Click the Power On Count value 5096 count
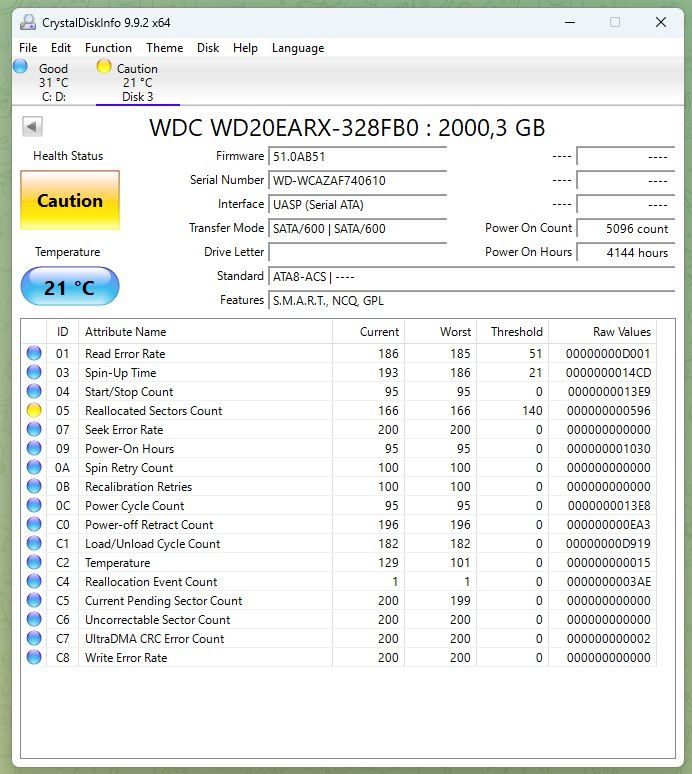Image resolution: width=692 pixels, height=774 pixels. 625,229
